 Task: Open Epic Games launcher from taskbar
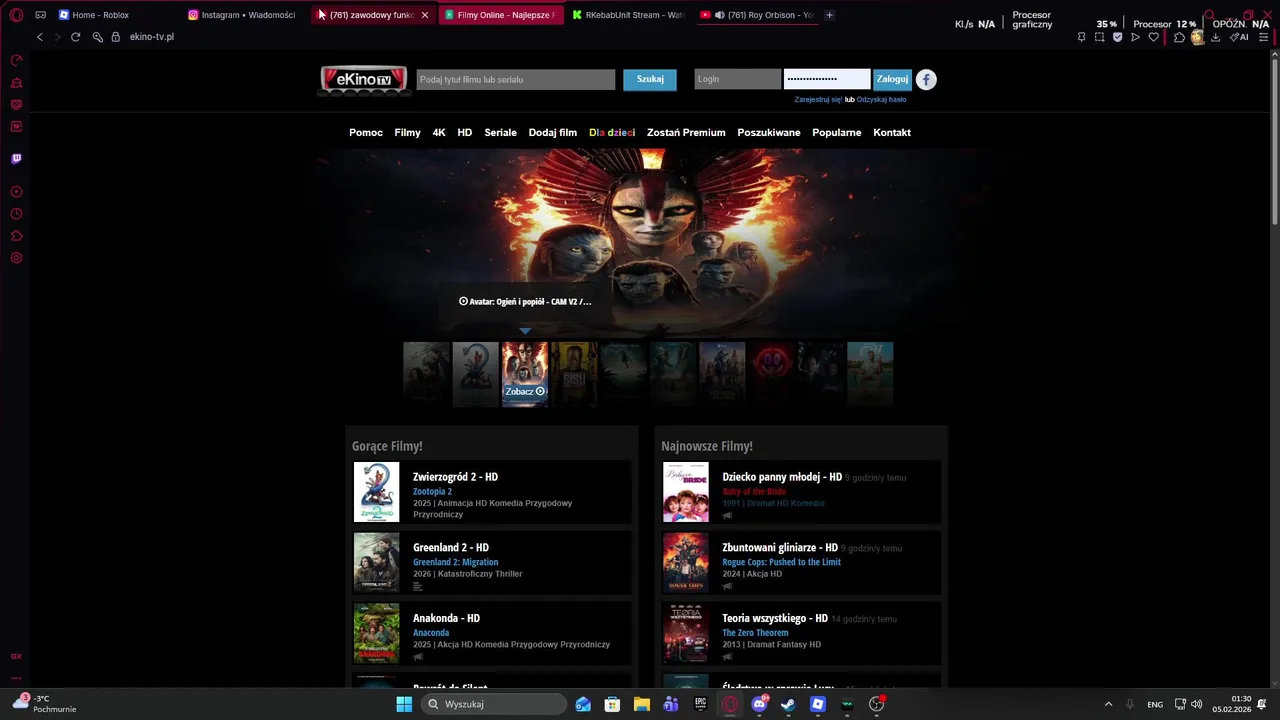pos(700,704)
